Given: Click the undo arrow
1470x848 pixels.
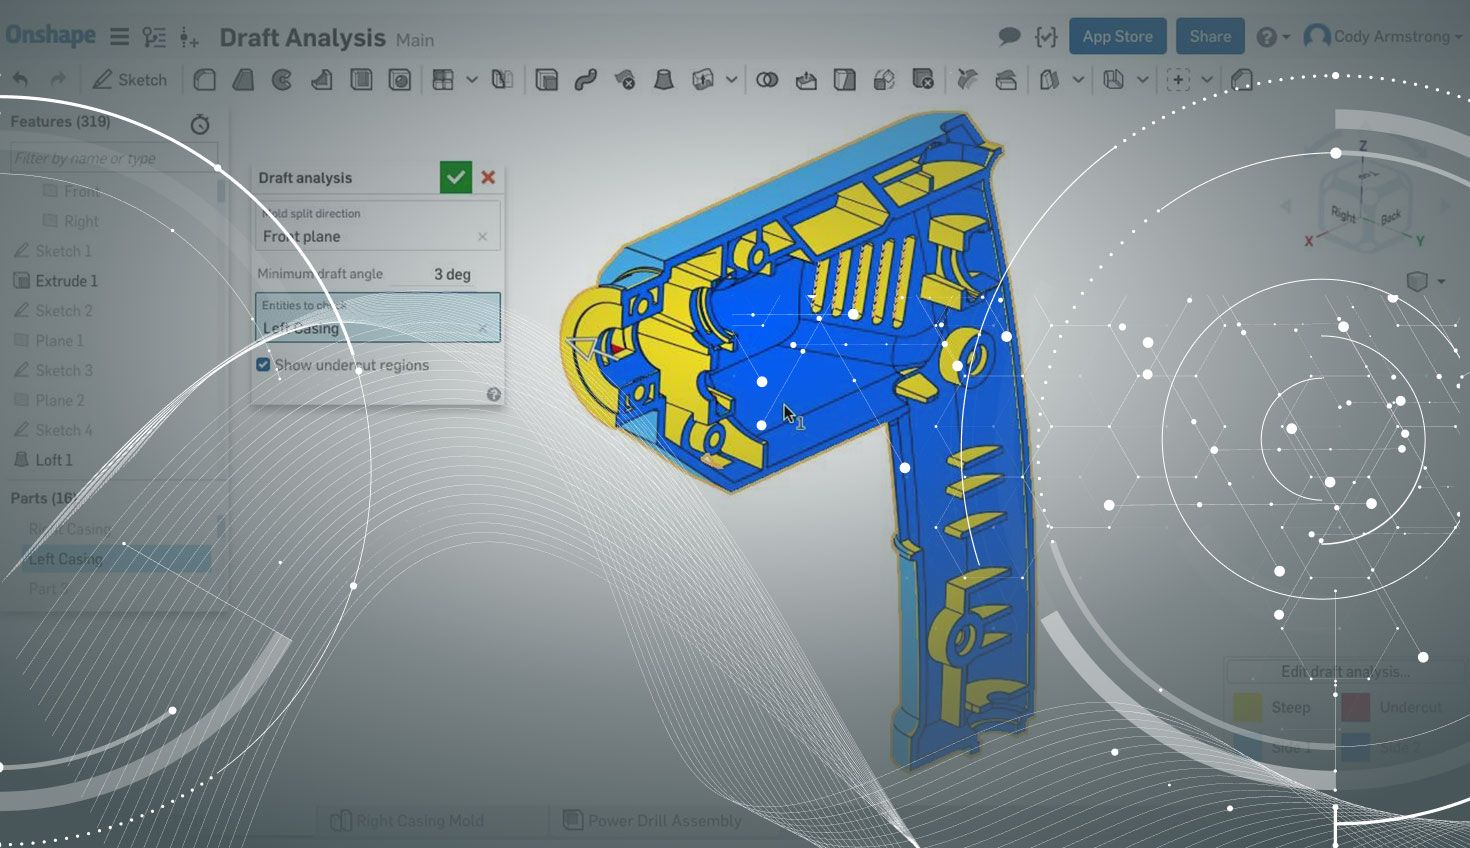Looking at the screenshot, I should [x=21, y=80].
